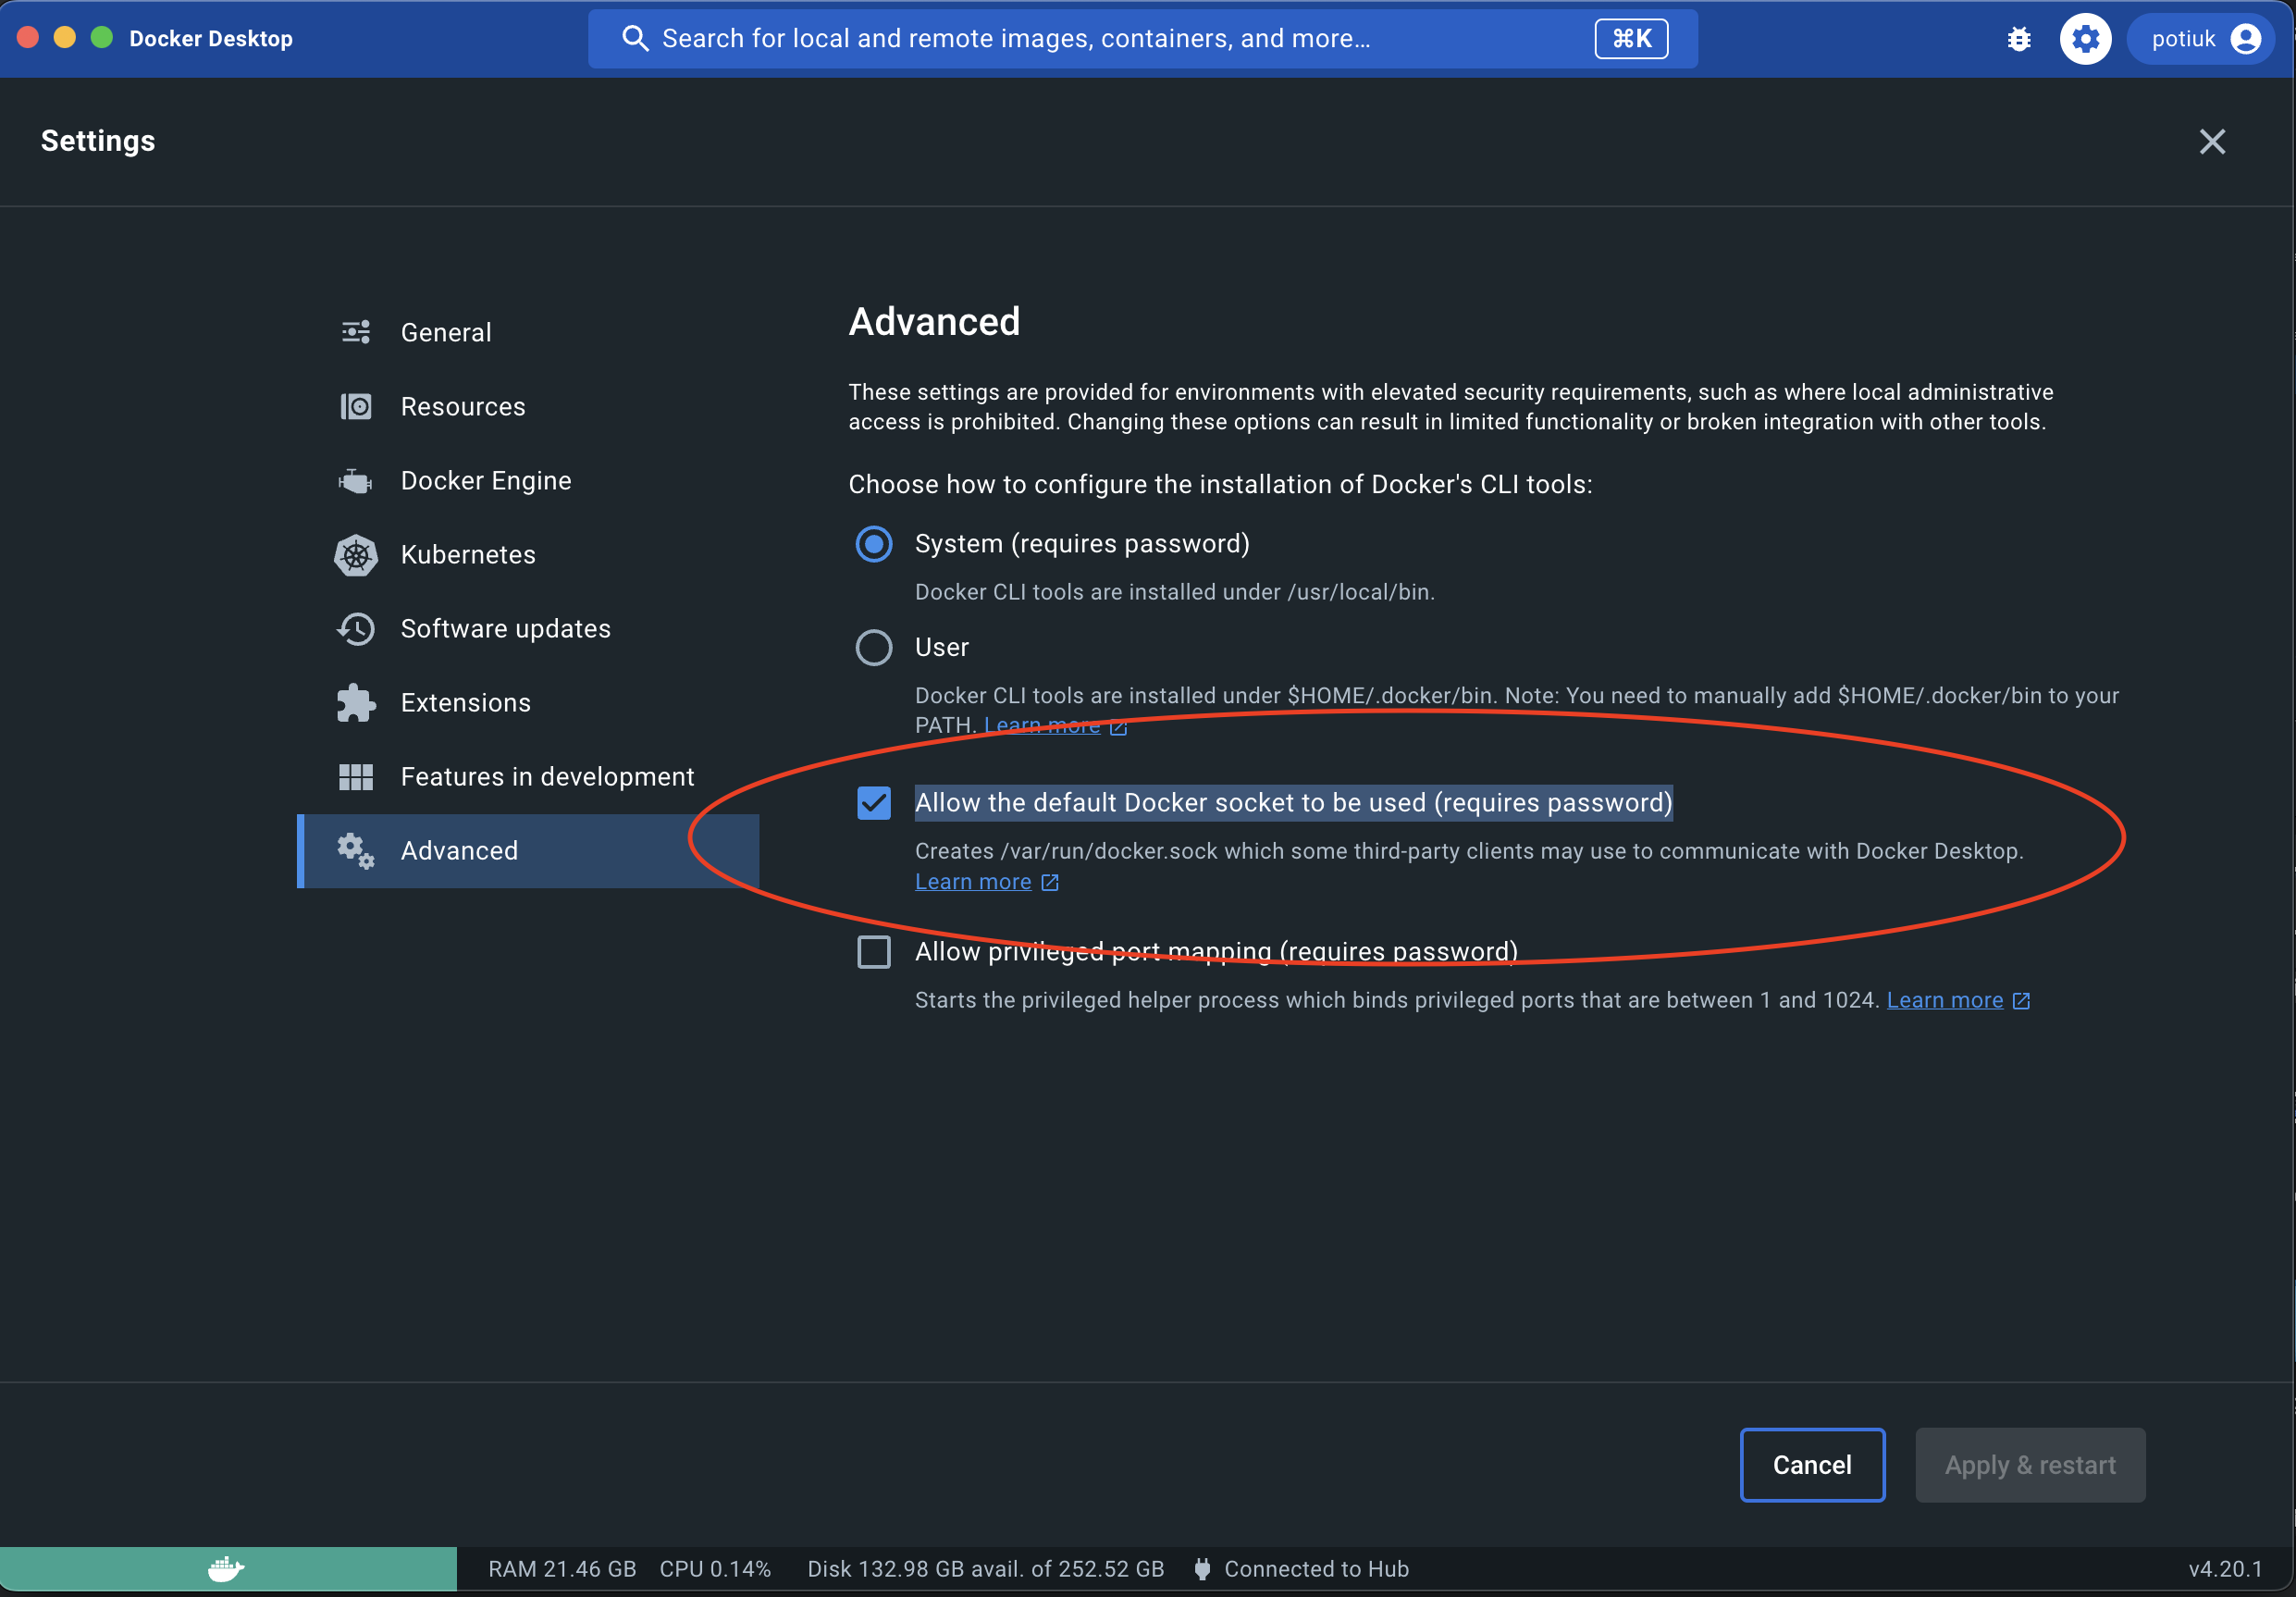Navigate to Software updates settings
This screenshot has height=1597, width=2296.
[x=506, y=628]
